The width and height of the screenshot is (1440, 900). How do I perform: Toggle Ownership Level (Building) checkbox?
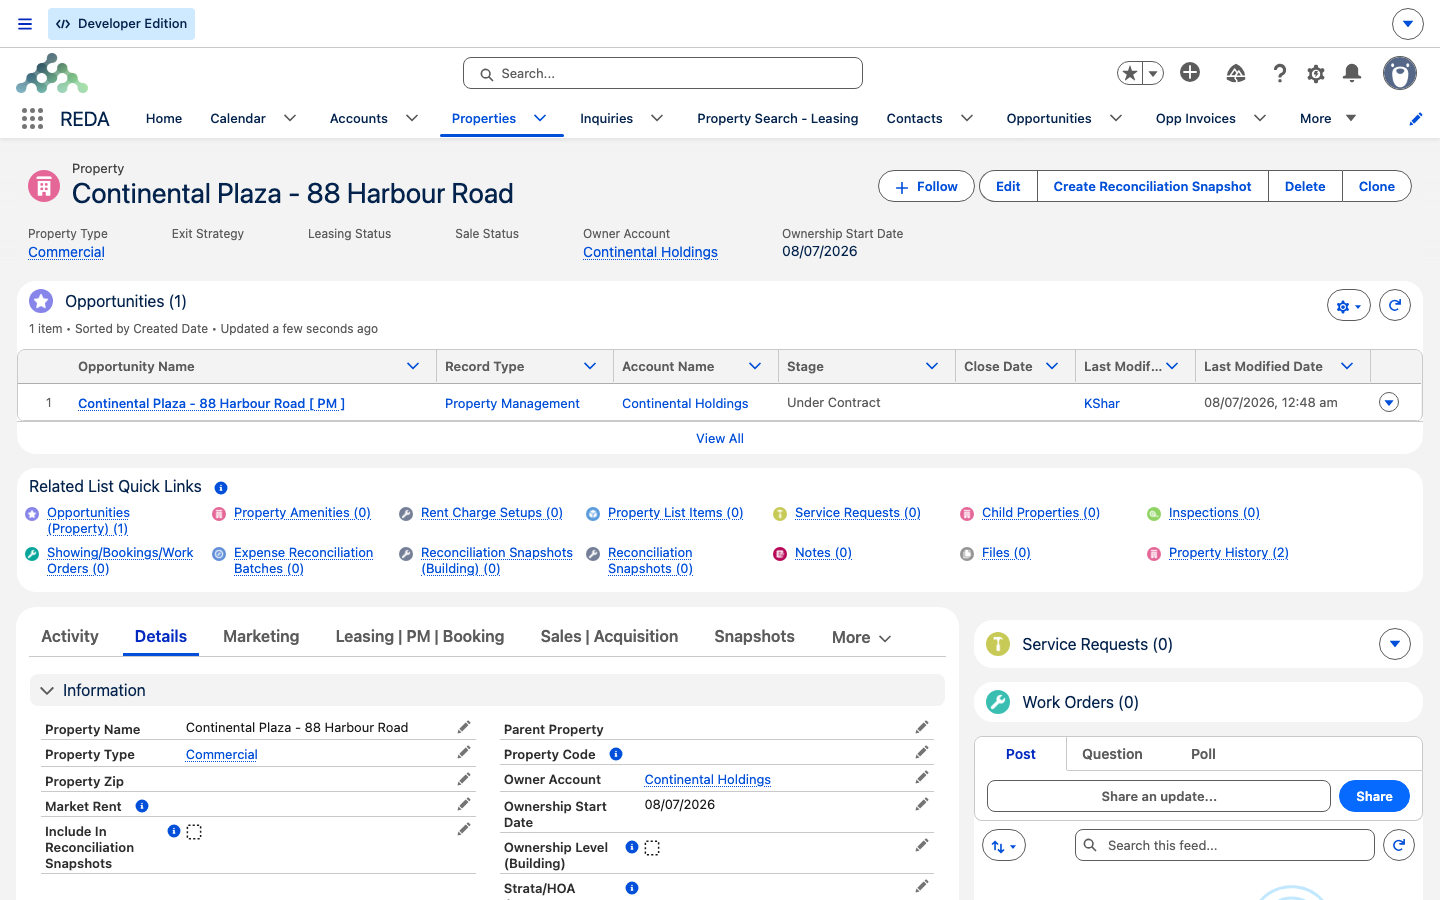tap(652, 848)
